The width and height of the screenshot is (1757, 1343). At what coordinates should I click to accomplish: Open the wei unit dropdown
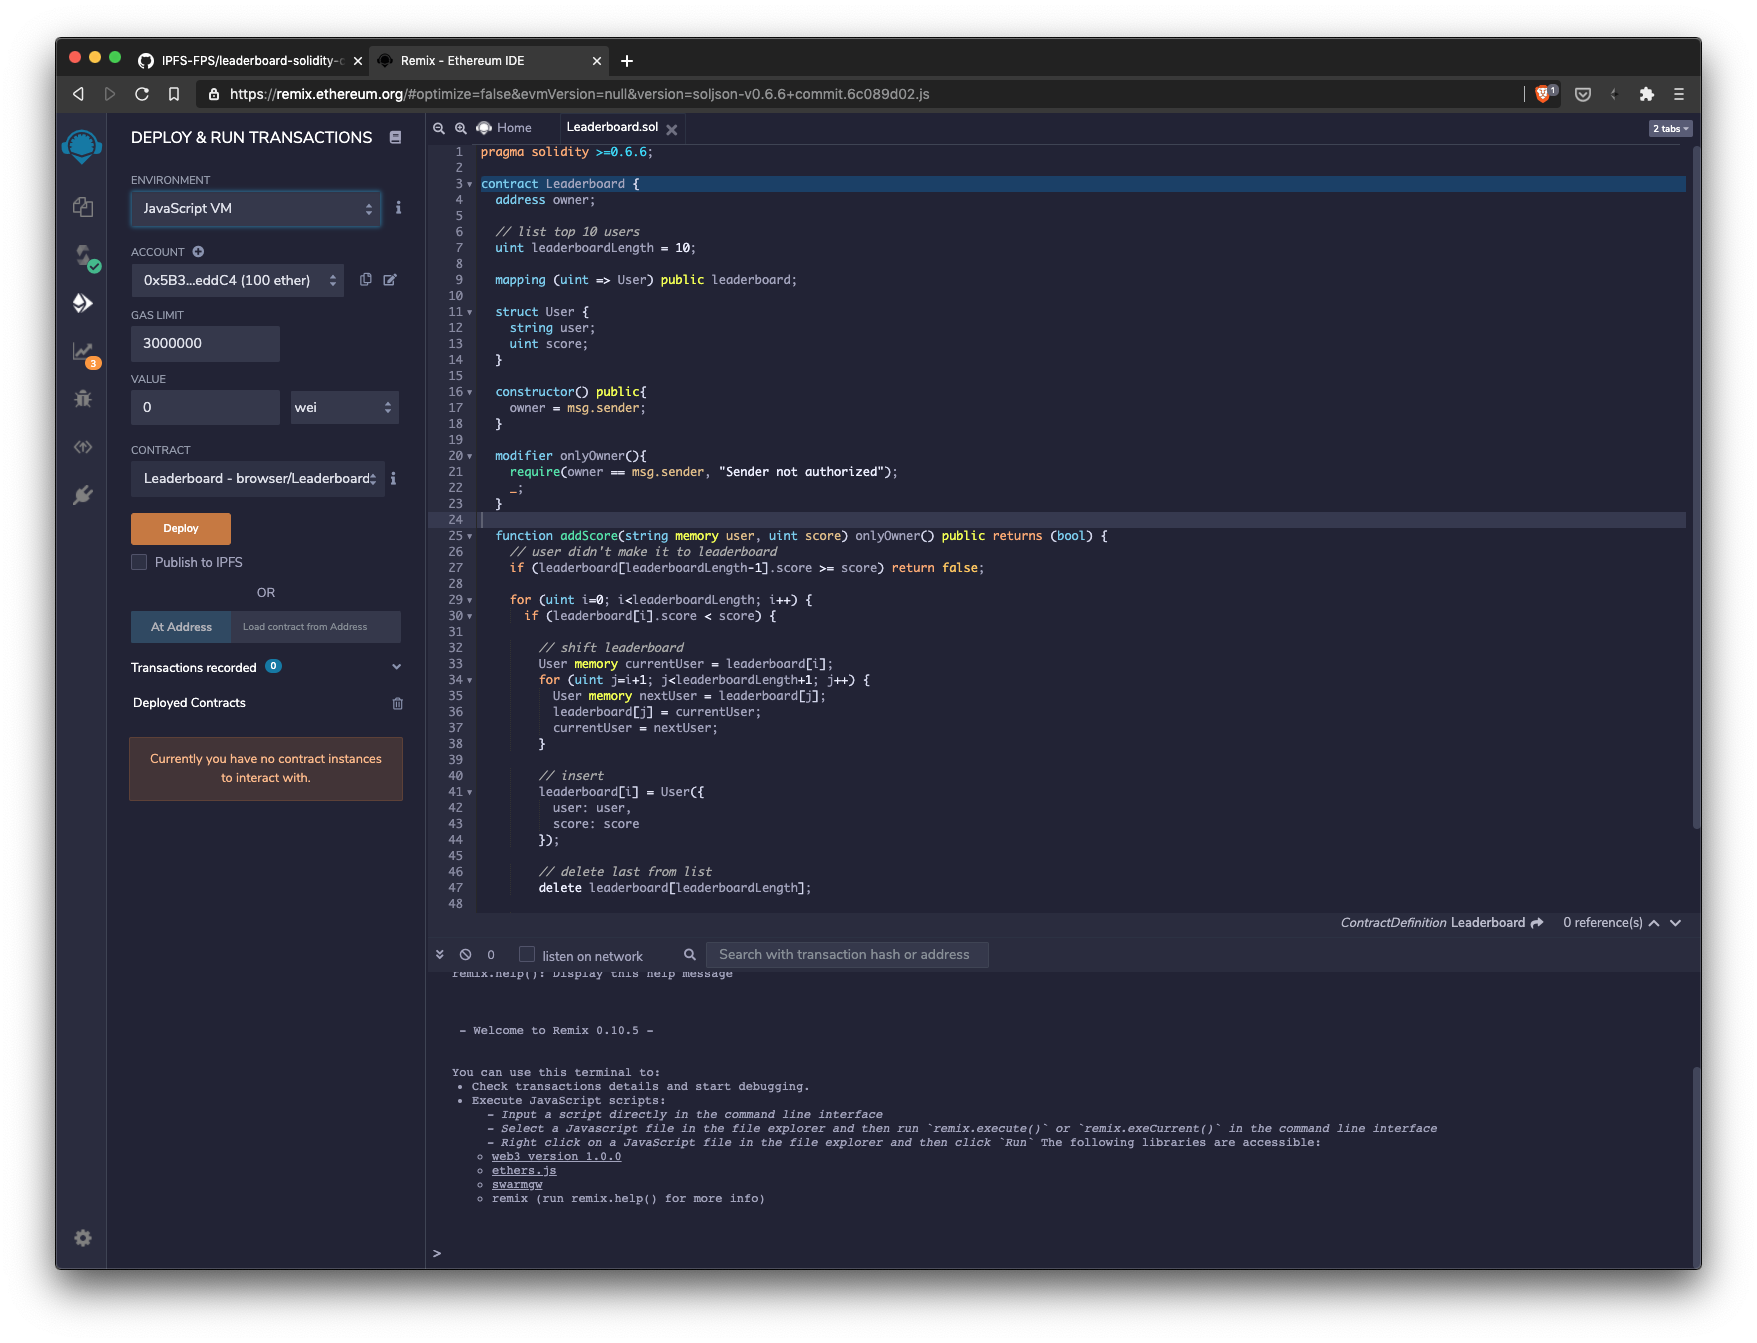344,407
